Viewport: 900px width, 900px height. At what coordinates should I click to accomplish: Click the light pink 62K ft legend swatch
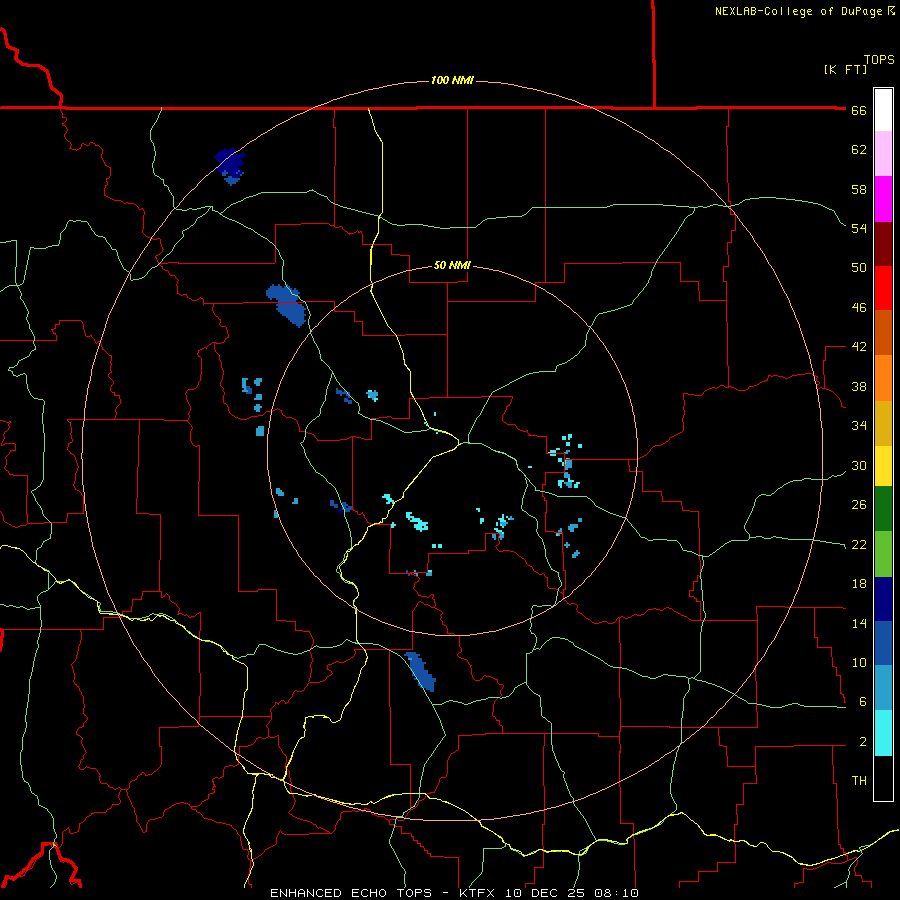click(883, 154)
